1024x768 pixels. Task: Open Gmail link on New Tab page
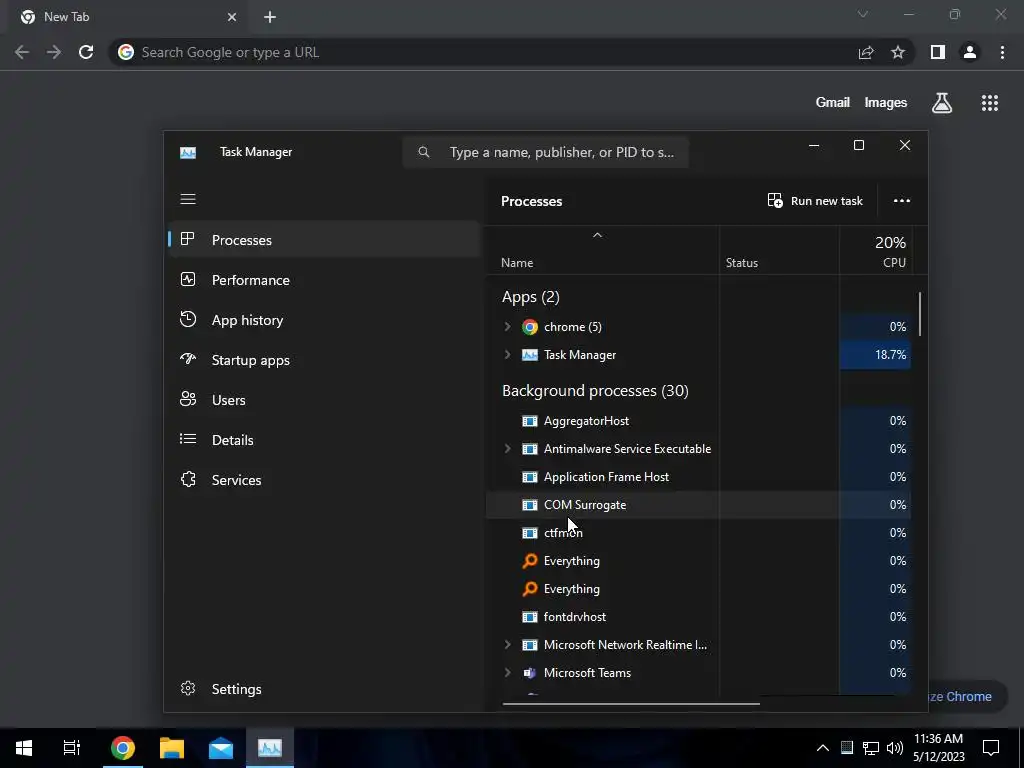click(833, 103)
